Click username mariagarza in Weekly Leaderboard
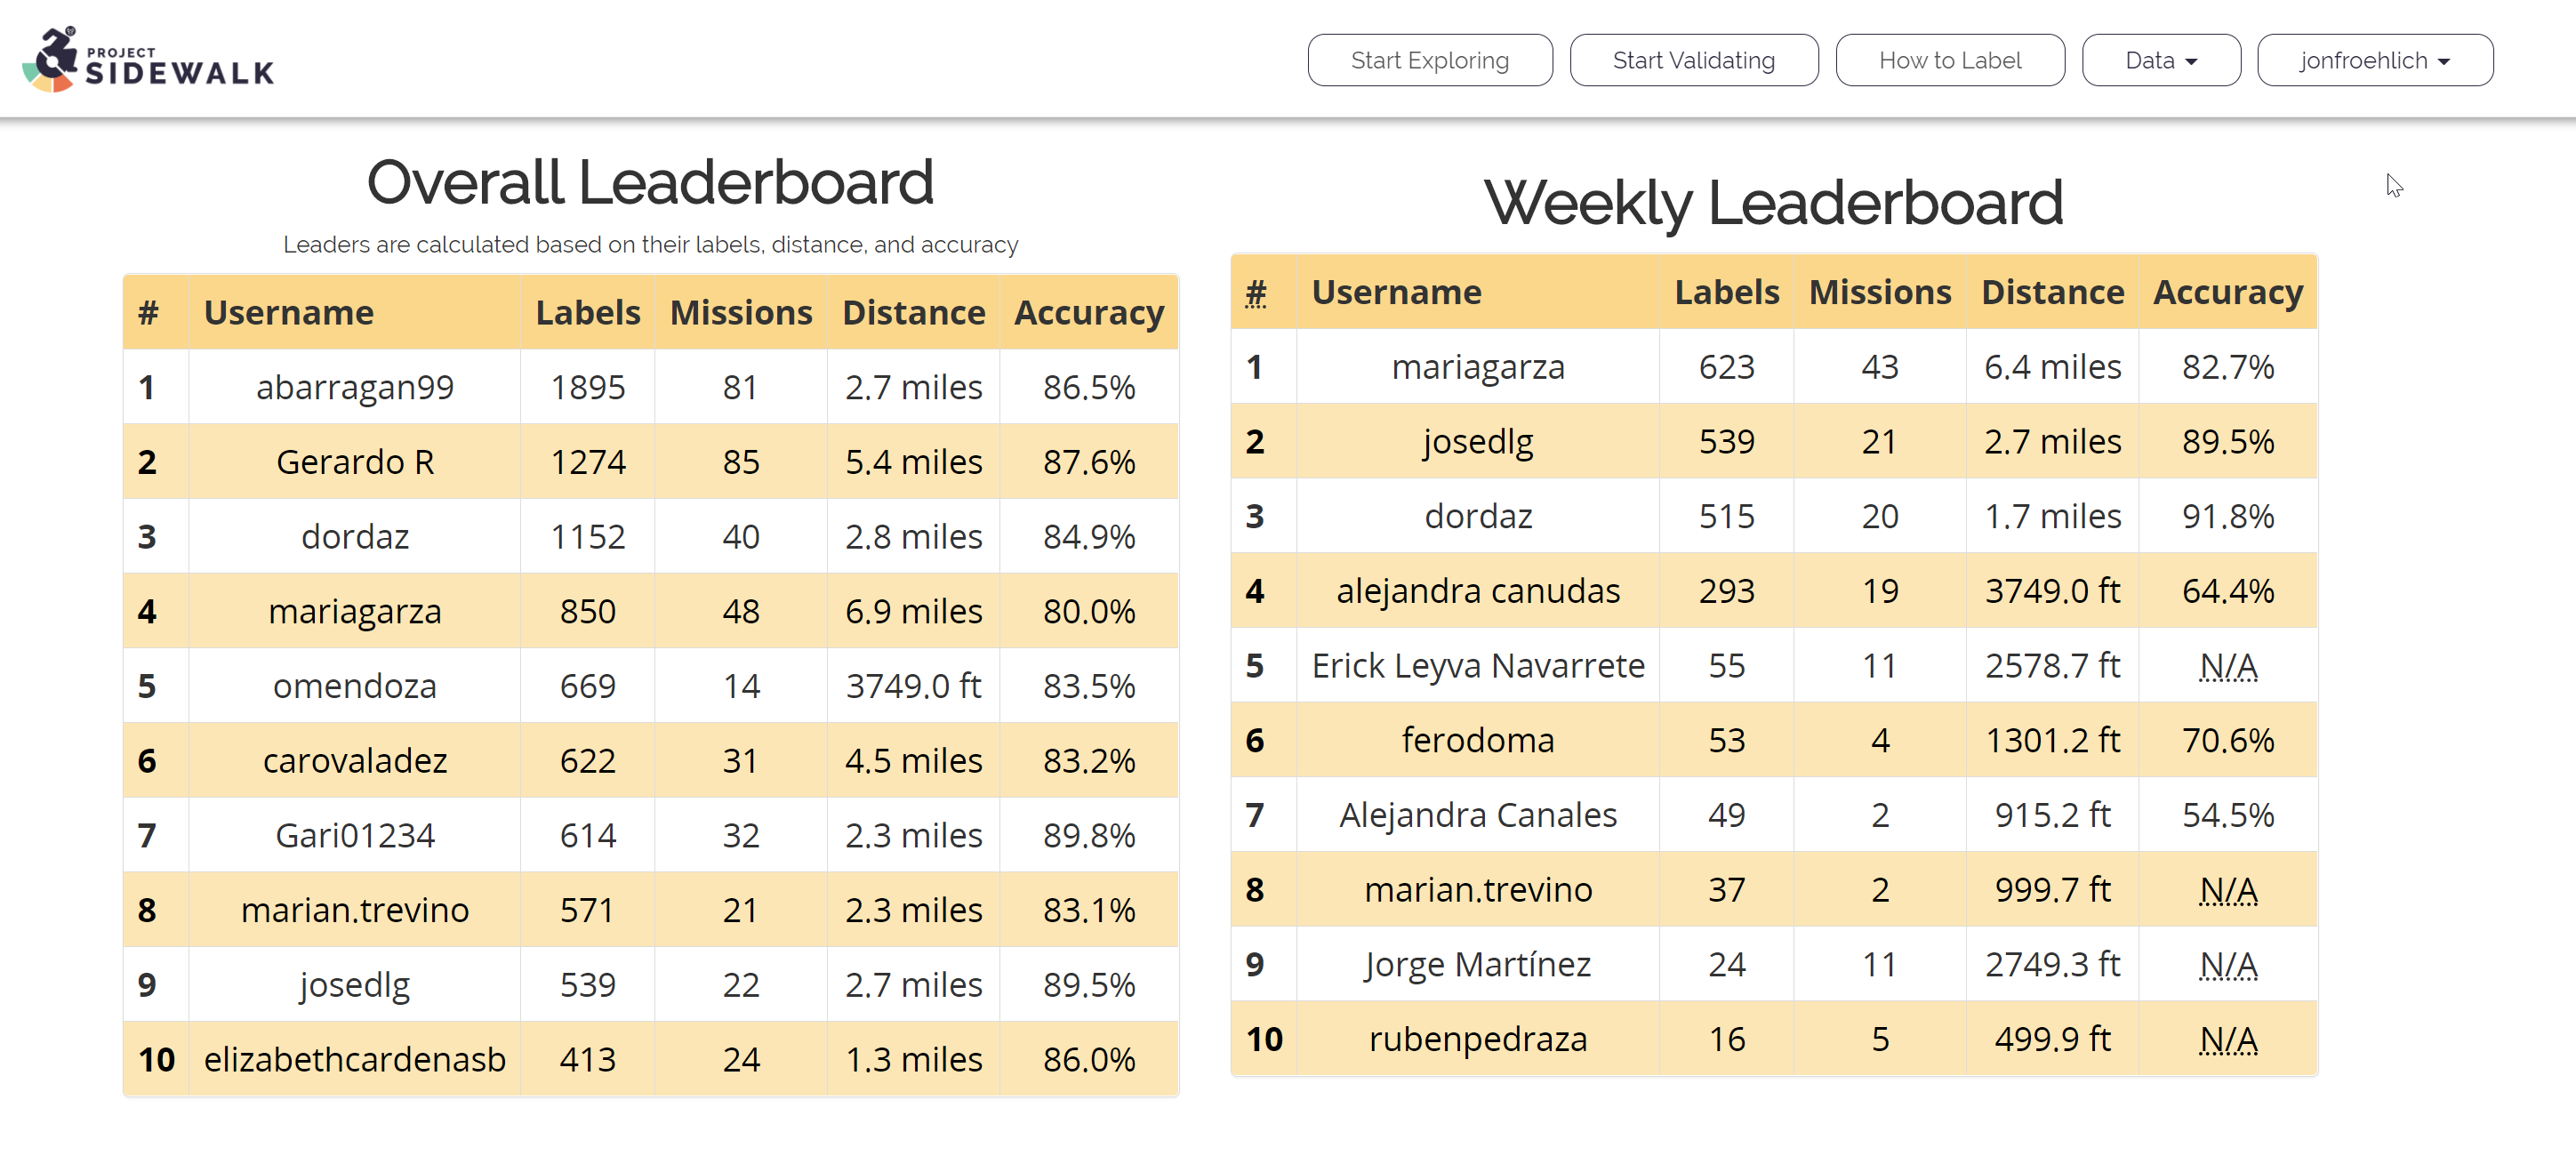 (x=1477, y=366)
